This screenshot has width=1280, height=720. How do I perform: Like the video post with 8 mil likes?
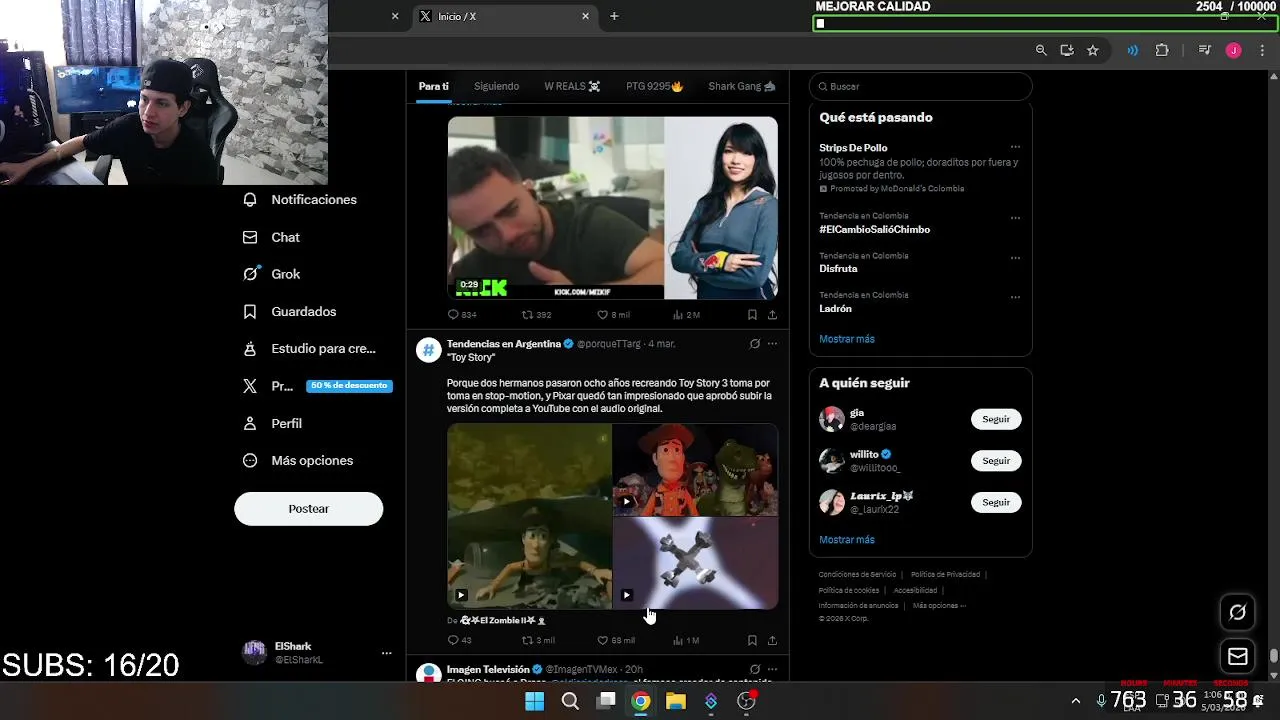coord(603,315)
